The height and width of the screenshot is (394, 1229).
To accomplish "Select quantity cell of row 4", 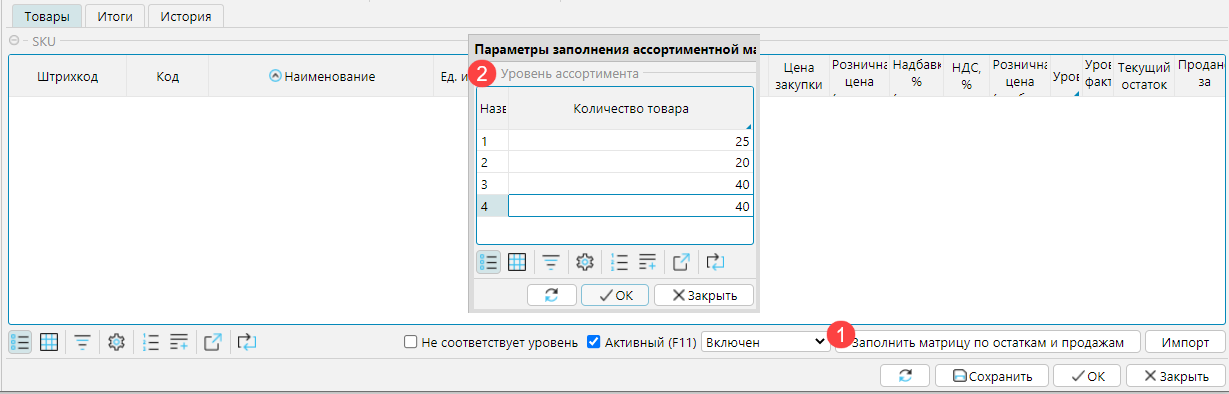I will pos(630,206).
